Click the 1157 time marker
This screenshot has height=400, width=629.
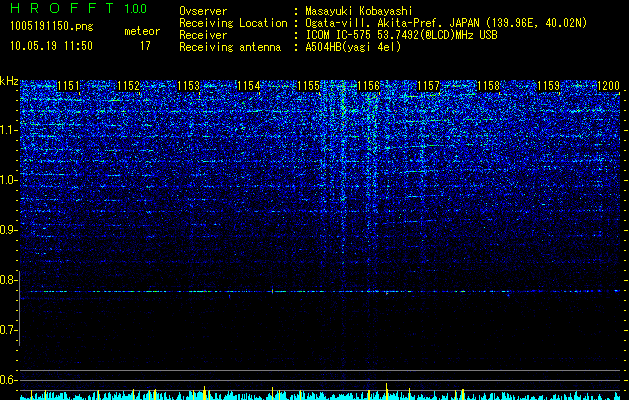[428, 86]
